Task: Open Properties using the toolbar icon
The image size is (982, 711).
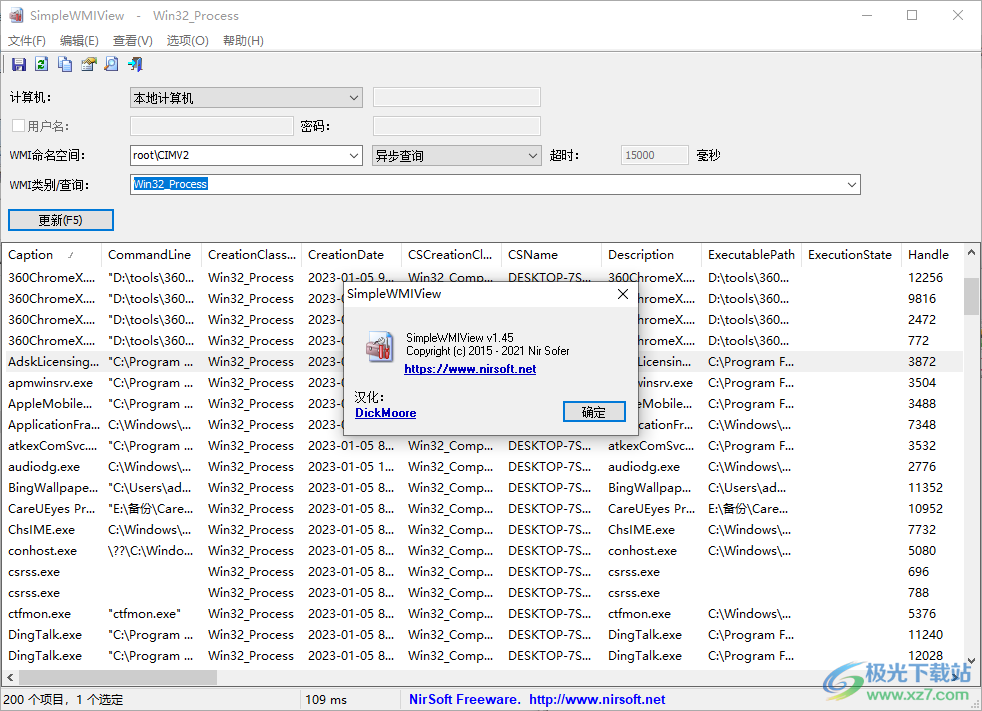Action: (88, 63)
